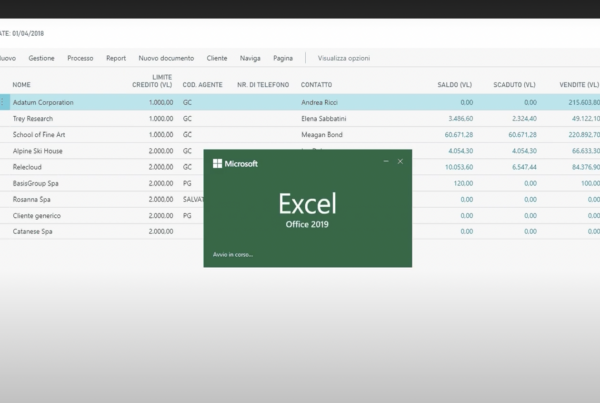Open School of Fine Art saldo 60.671,28
This screenshot has width=600, height=403.
(459, 135)
